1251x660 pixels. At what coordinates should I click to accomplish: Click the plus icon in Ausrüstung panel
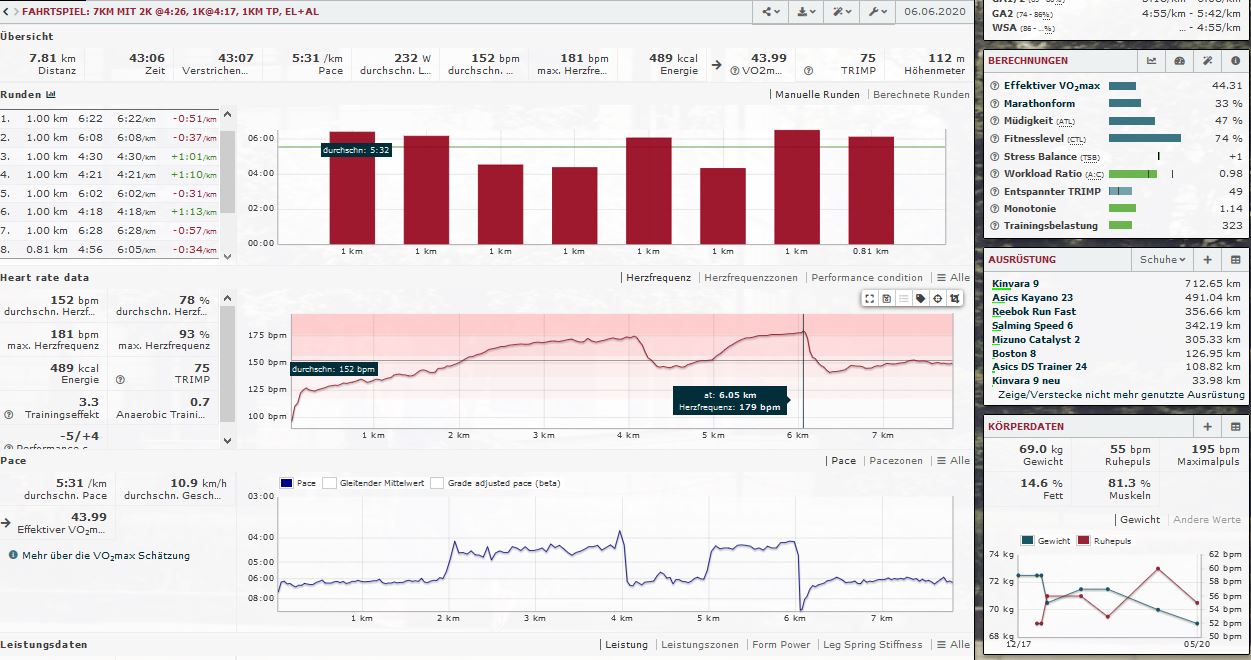[x=1207, y=260]
